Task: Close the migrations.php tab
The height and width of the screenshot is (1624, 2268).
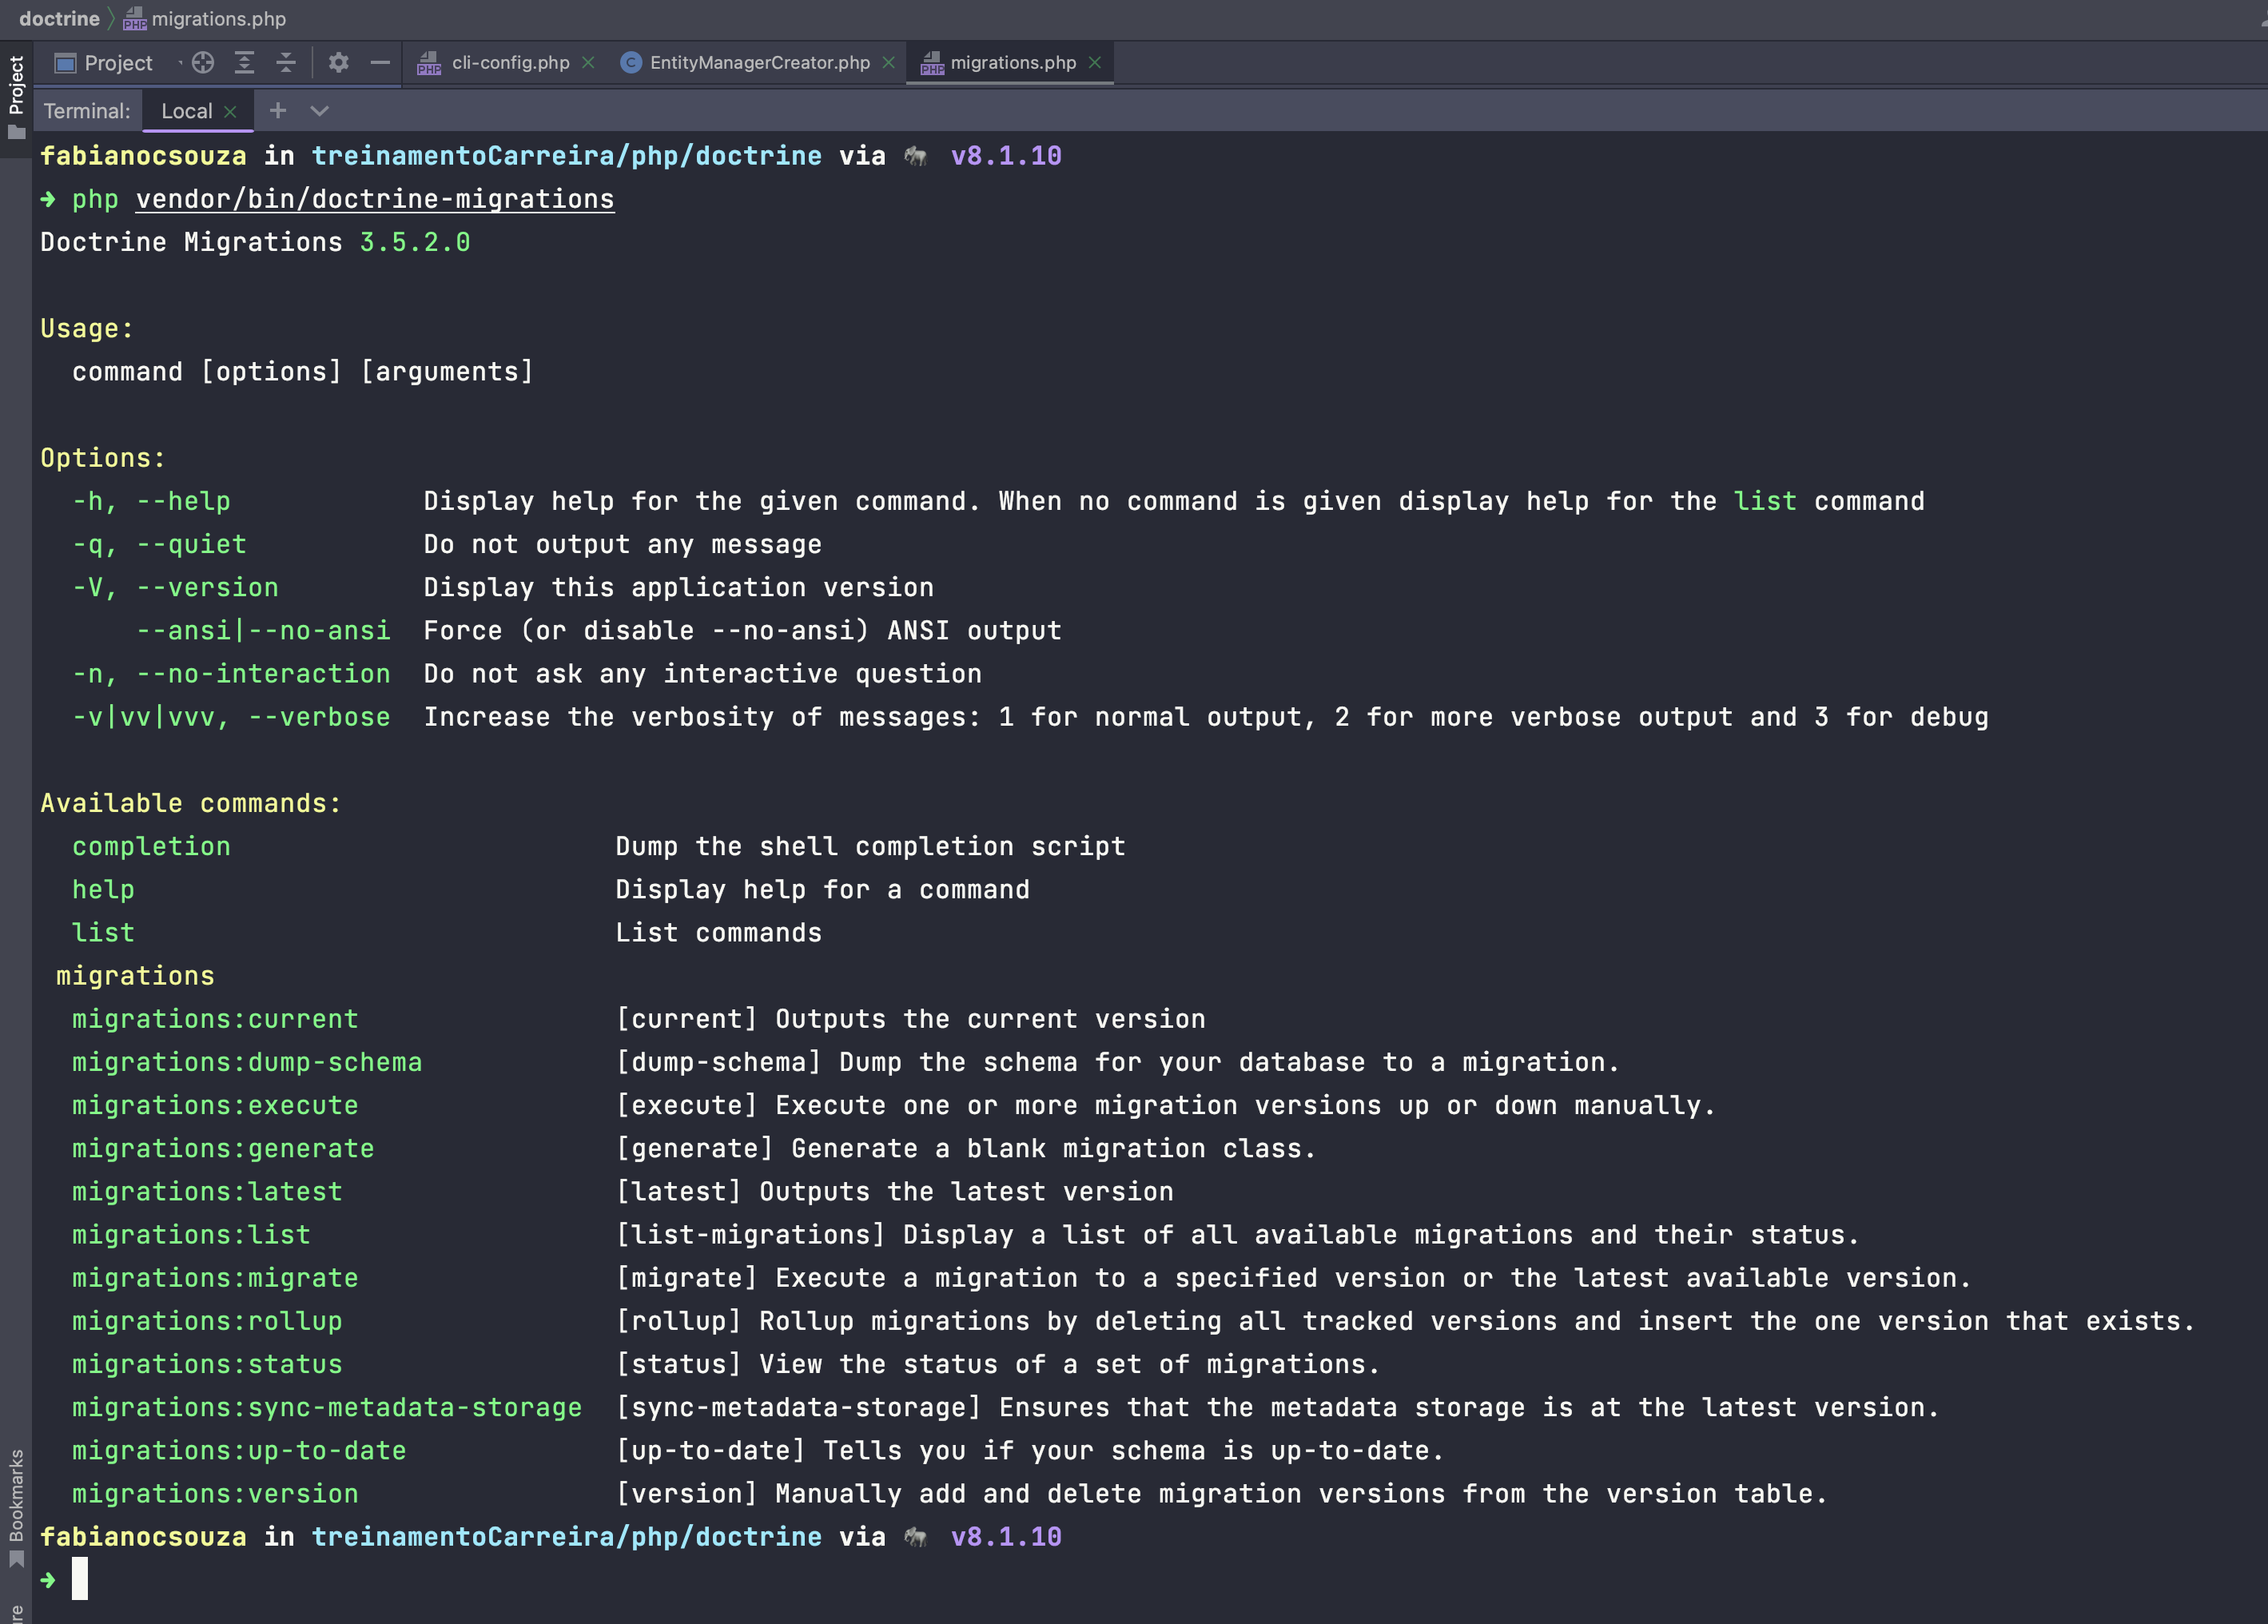Action: coord(1095,63)
